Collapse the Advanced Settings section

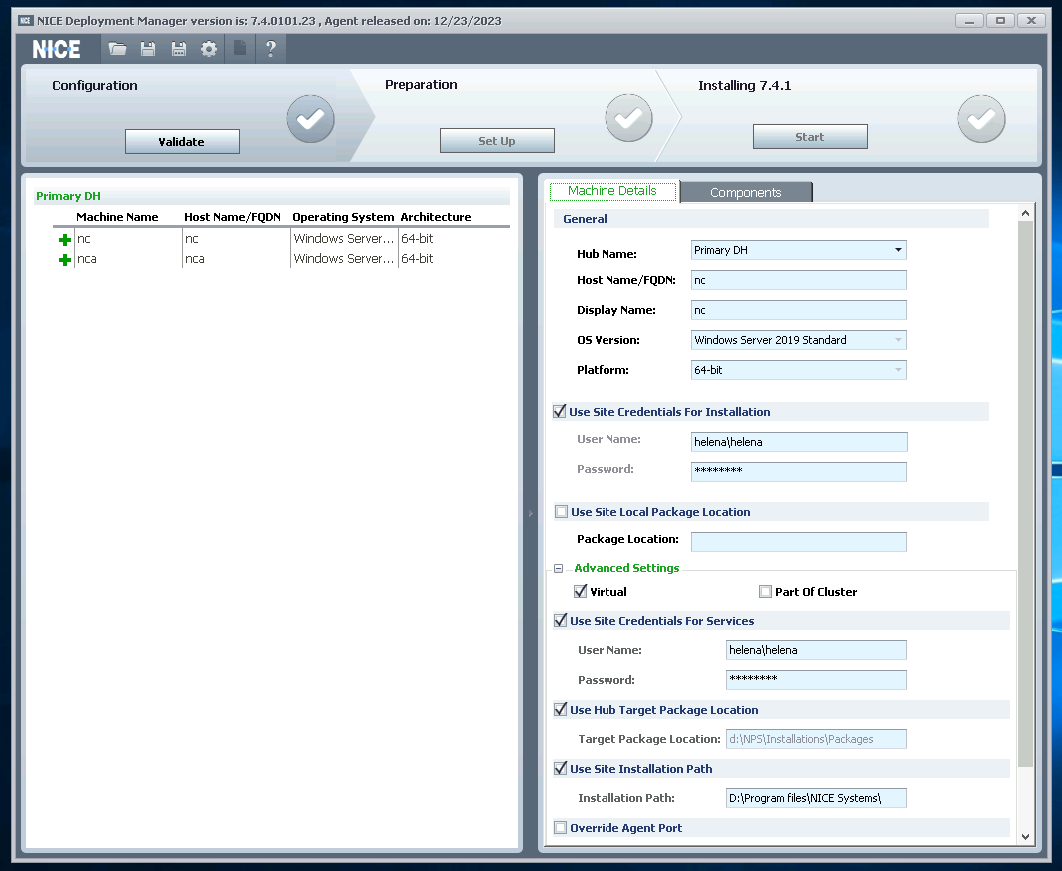pos(560,568)
